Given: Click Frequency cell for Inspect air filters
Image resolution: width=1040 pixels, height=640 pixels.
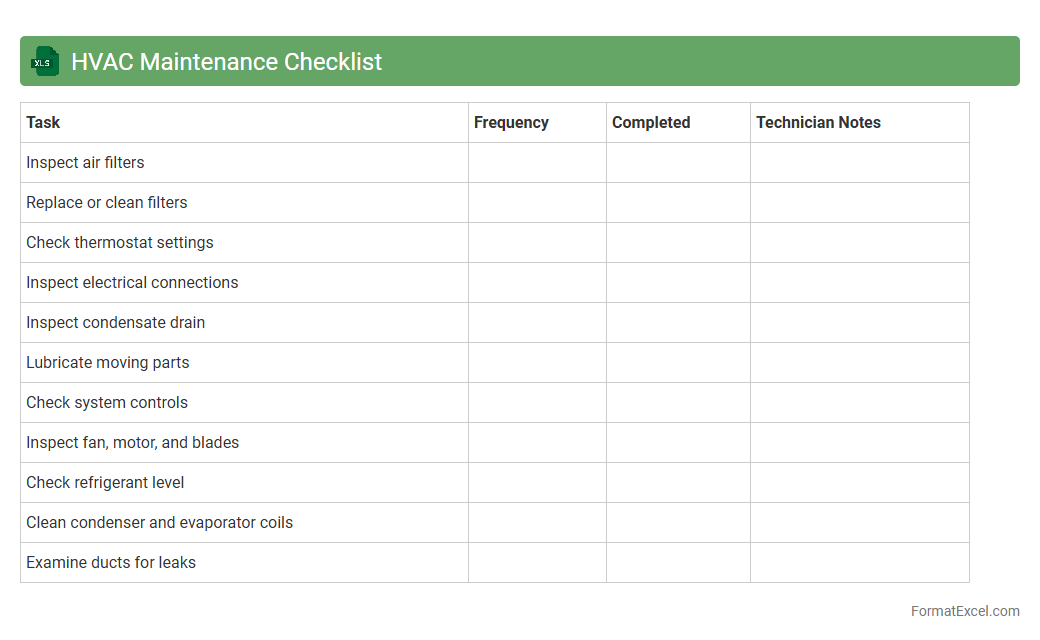Looking at the screenshot, I should coord(537,163).
